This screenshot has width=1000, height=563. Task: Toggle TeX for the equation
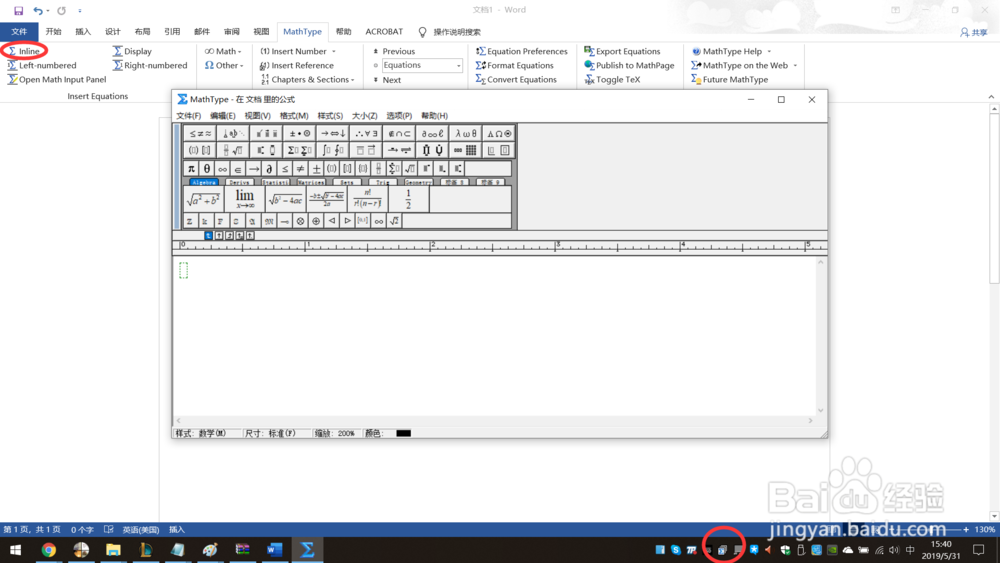click(x=612, y=79)
